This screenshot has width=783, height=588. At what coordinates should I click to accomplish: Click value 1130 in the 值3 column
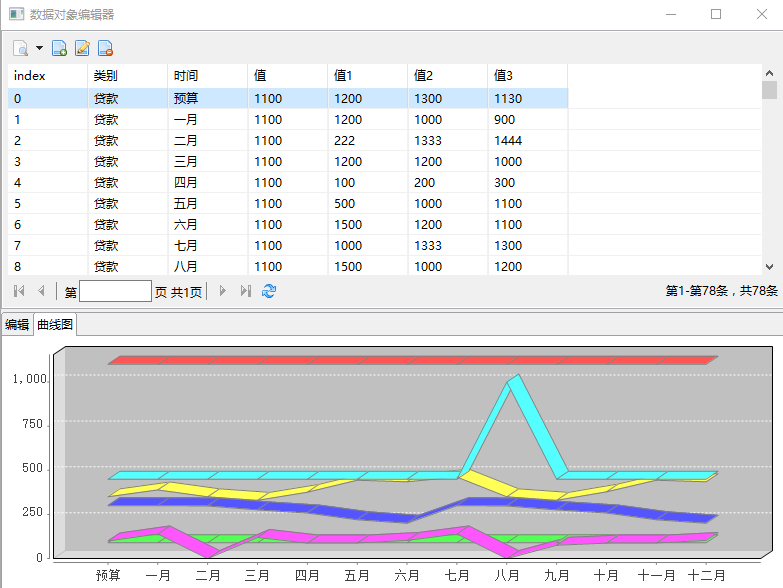(508, 99)
